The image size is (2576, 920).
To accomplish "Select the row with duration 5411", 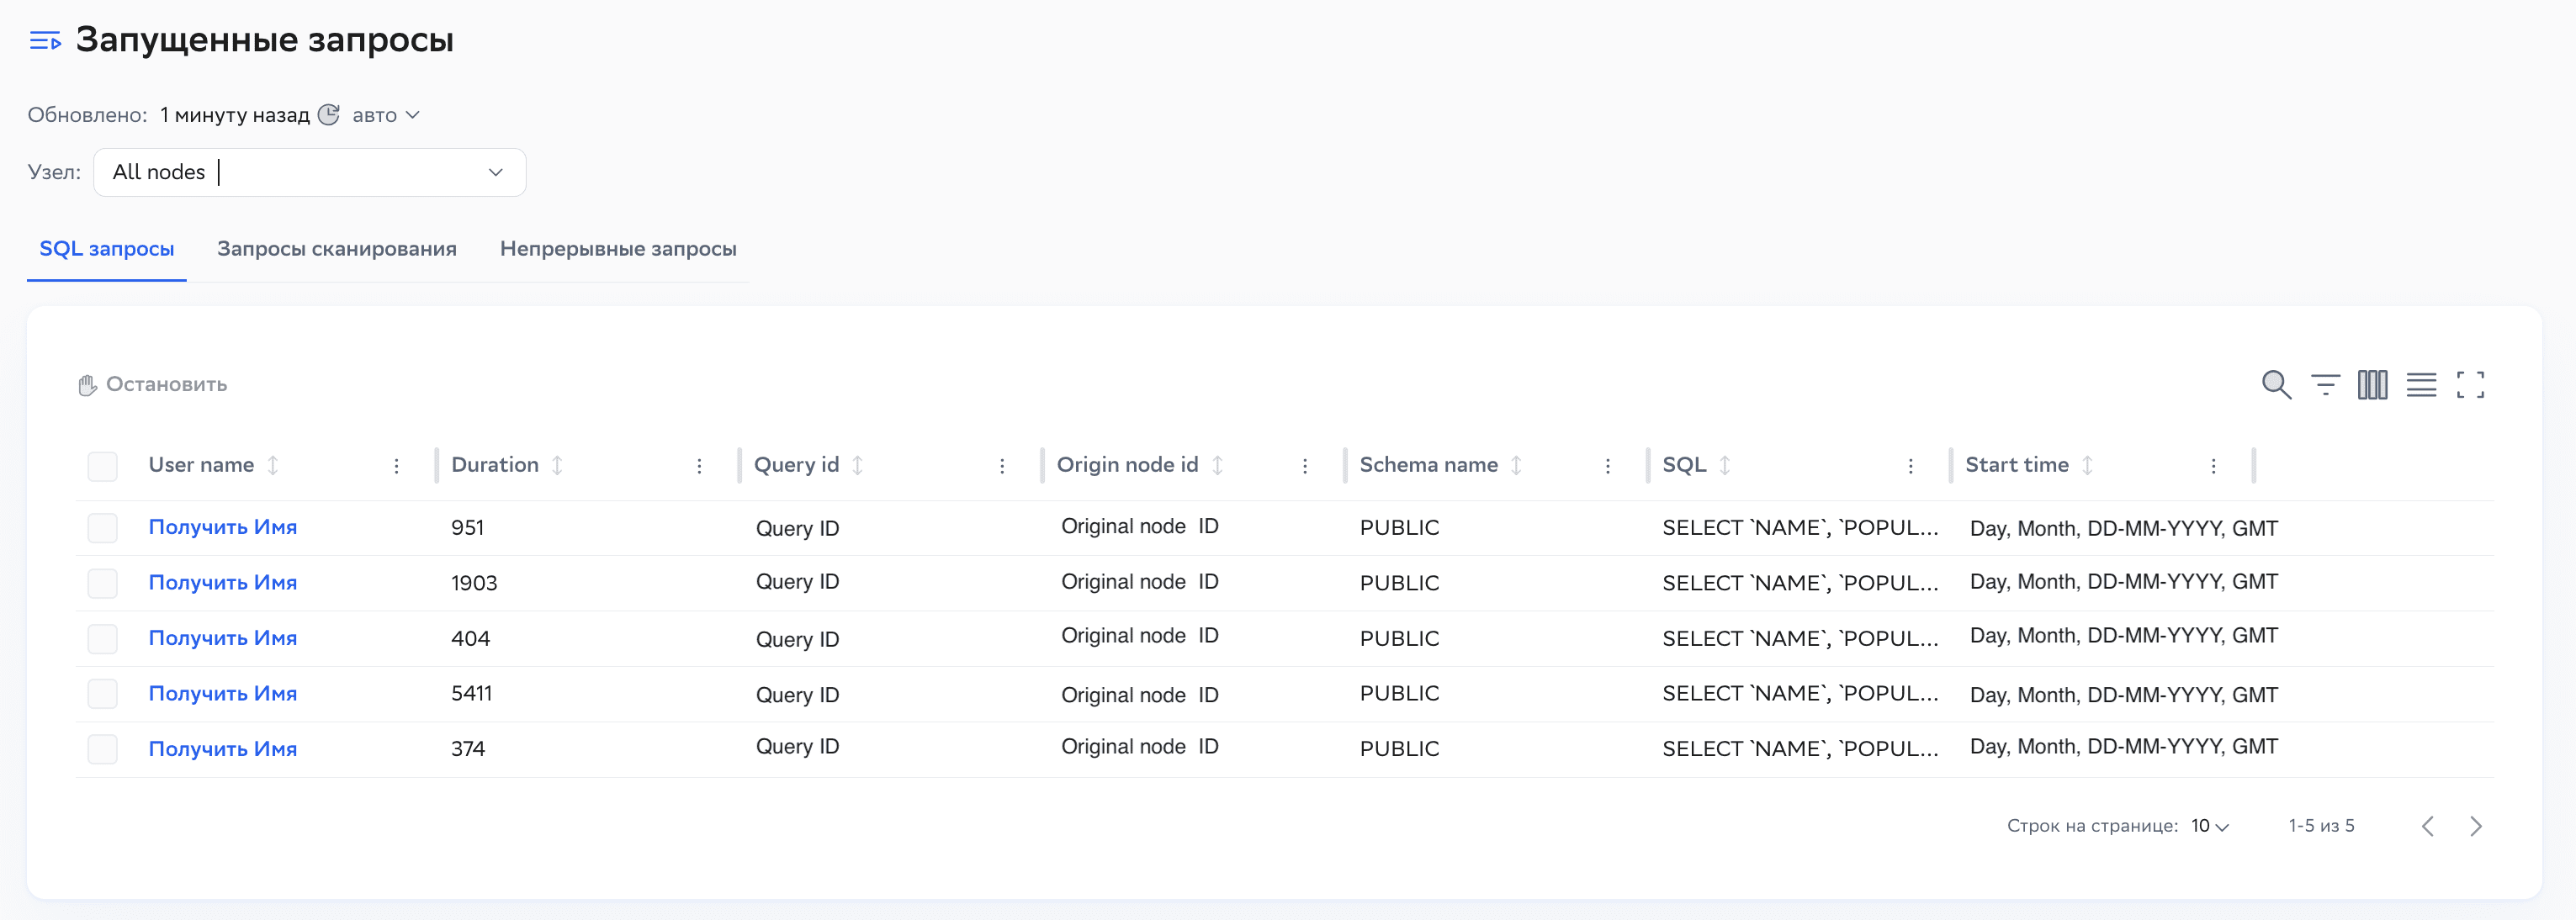I will pos(102,694).
